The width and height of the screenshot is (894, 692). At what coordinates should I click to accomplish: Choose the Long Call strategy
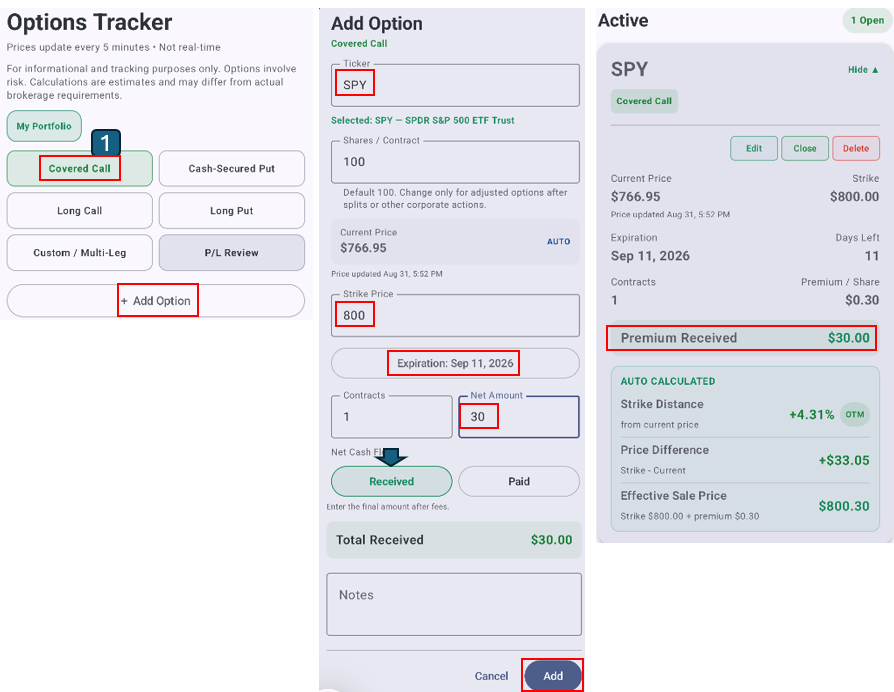click(79, 210)
